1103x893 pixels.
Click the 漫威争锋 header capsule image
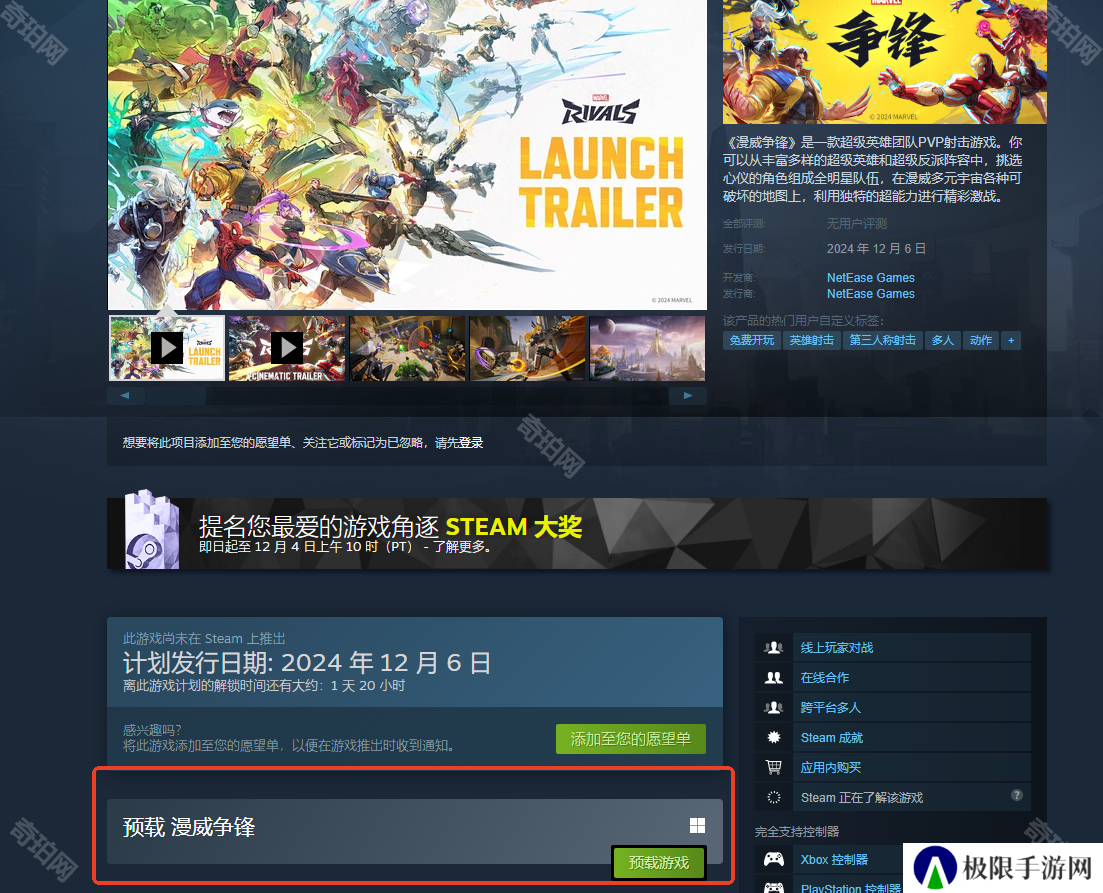pyautogui.click(x=885, y=62)
